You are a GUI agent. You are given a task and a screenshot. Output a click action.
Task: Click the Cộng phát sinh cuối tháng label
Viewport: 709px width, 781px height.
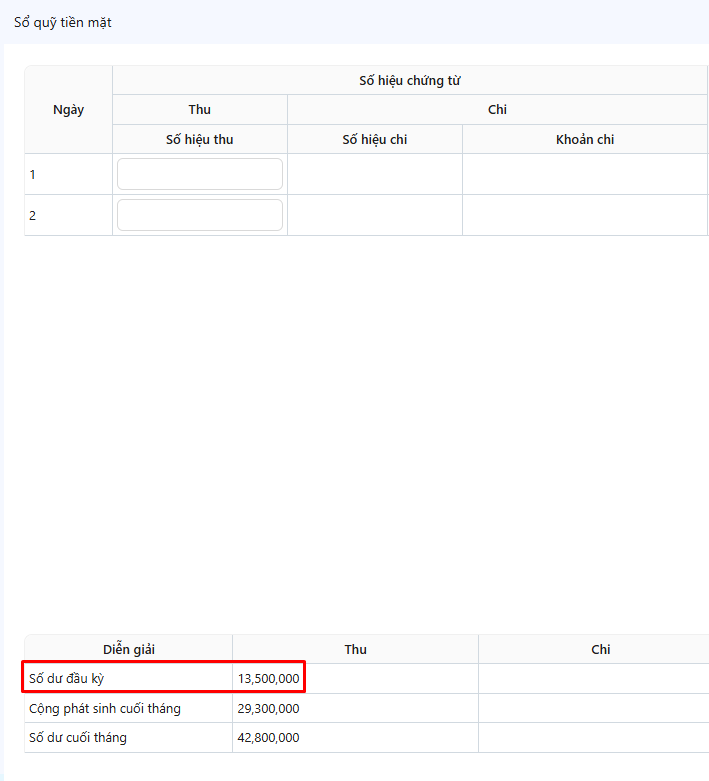click(105, 709)
